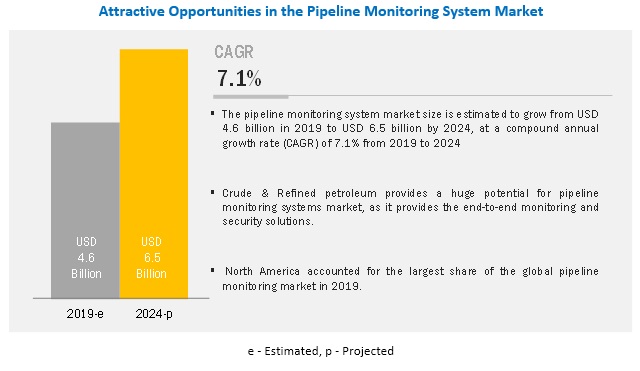Click the thin divider line right of CAGR underline
640x371 pixels.
tap(451, 96)
